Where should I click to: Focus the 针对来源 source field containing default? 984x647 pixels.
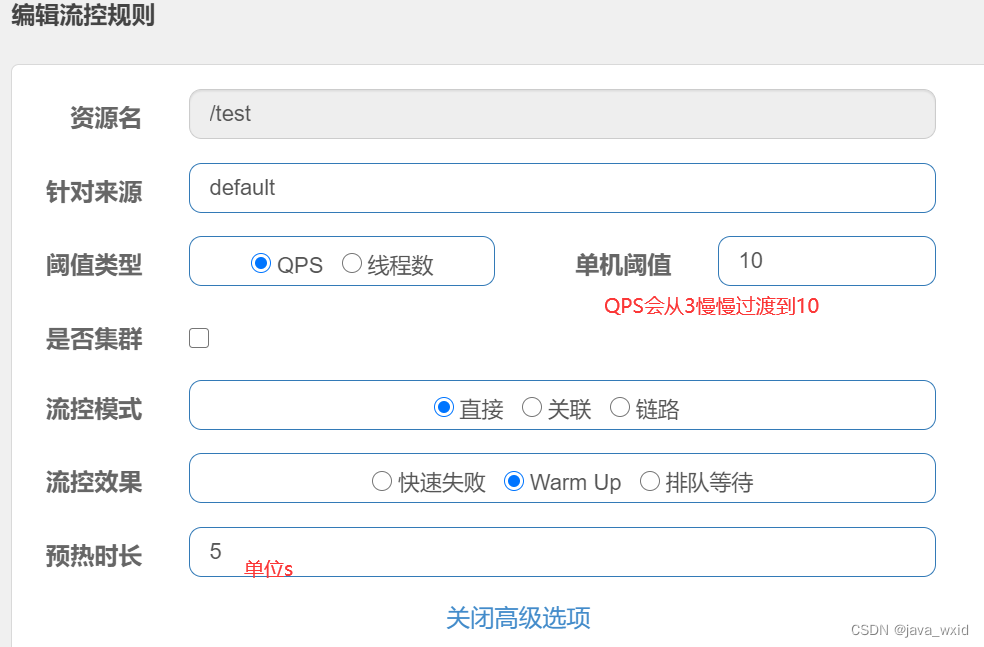[562, 188]
